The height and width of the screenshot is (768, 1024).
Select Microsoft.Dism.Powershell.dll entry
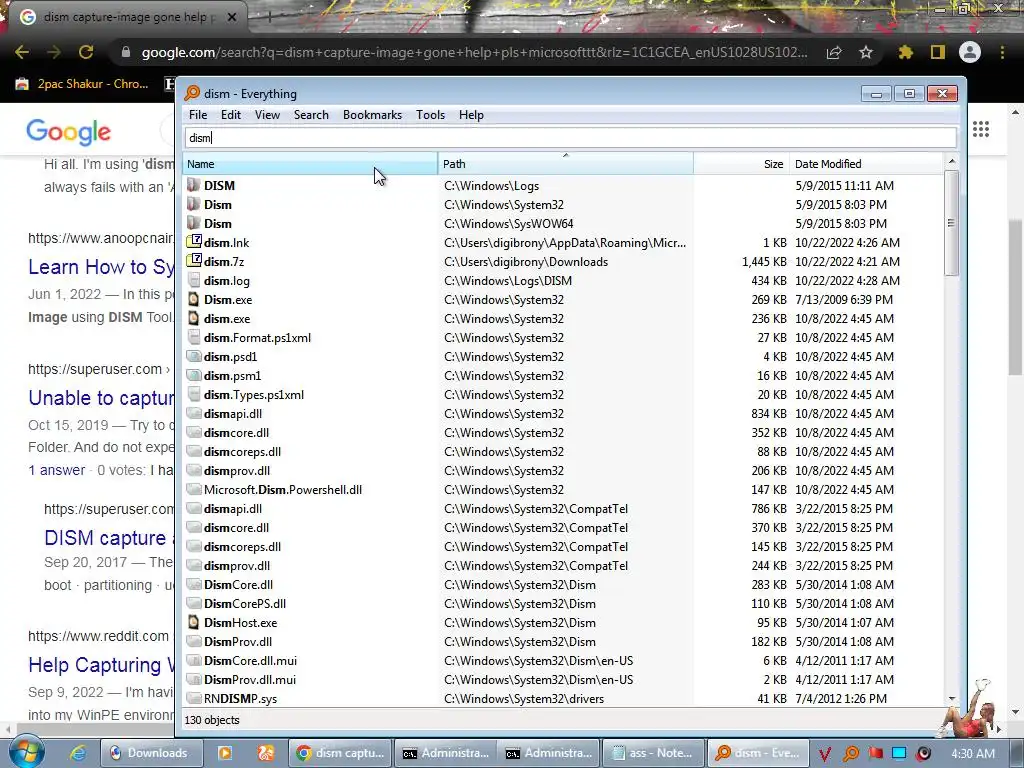pos(283,490)
